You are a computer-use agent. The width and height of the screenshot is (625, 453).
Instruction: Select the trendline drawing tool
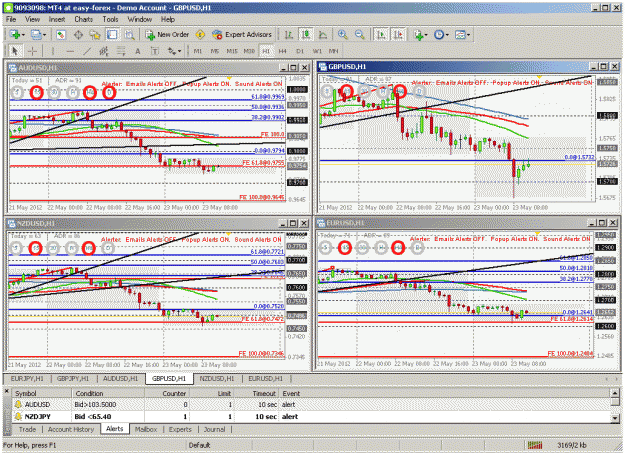point(87,51)
